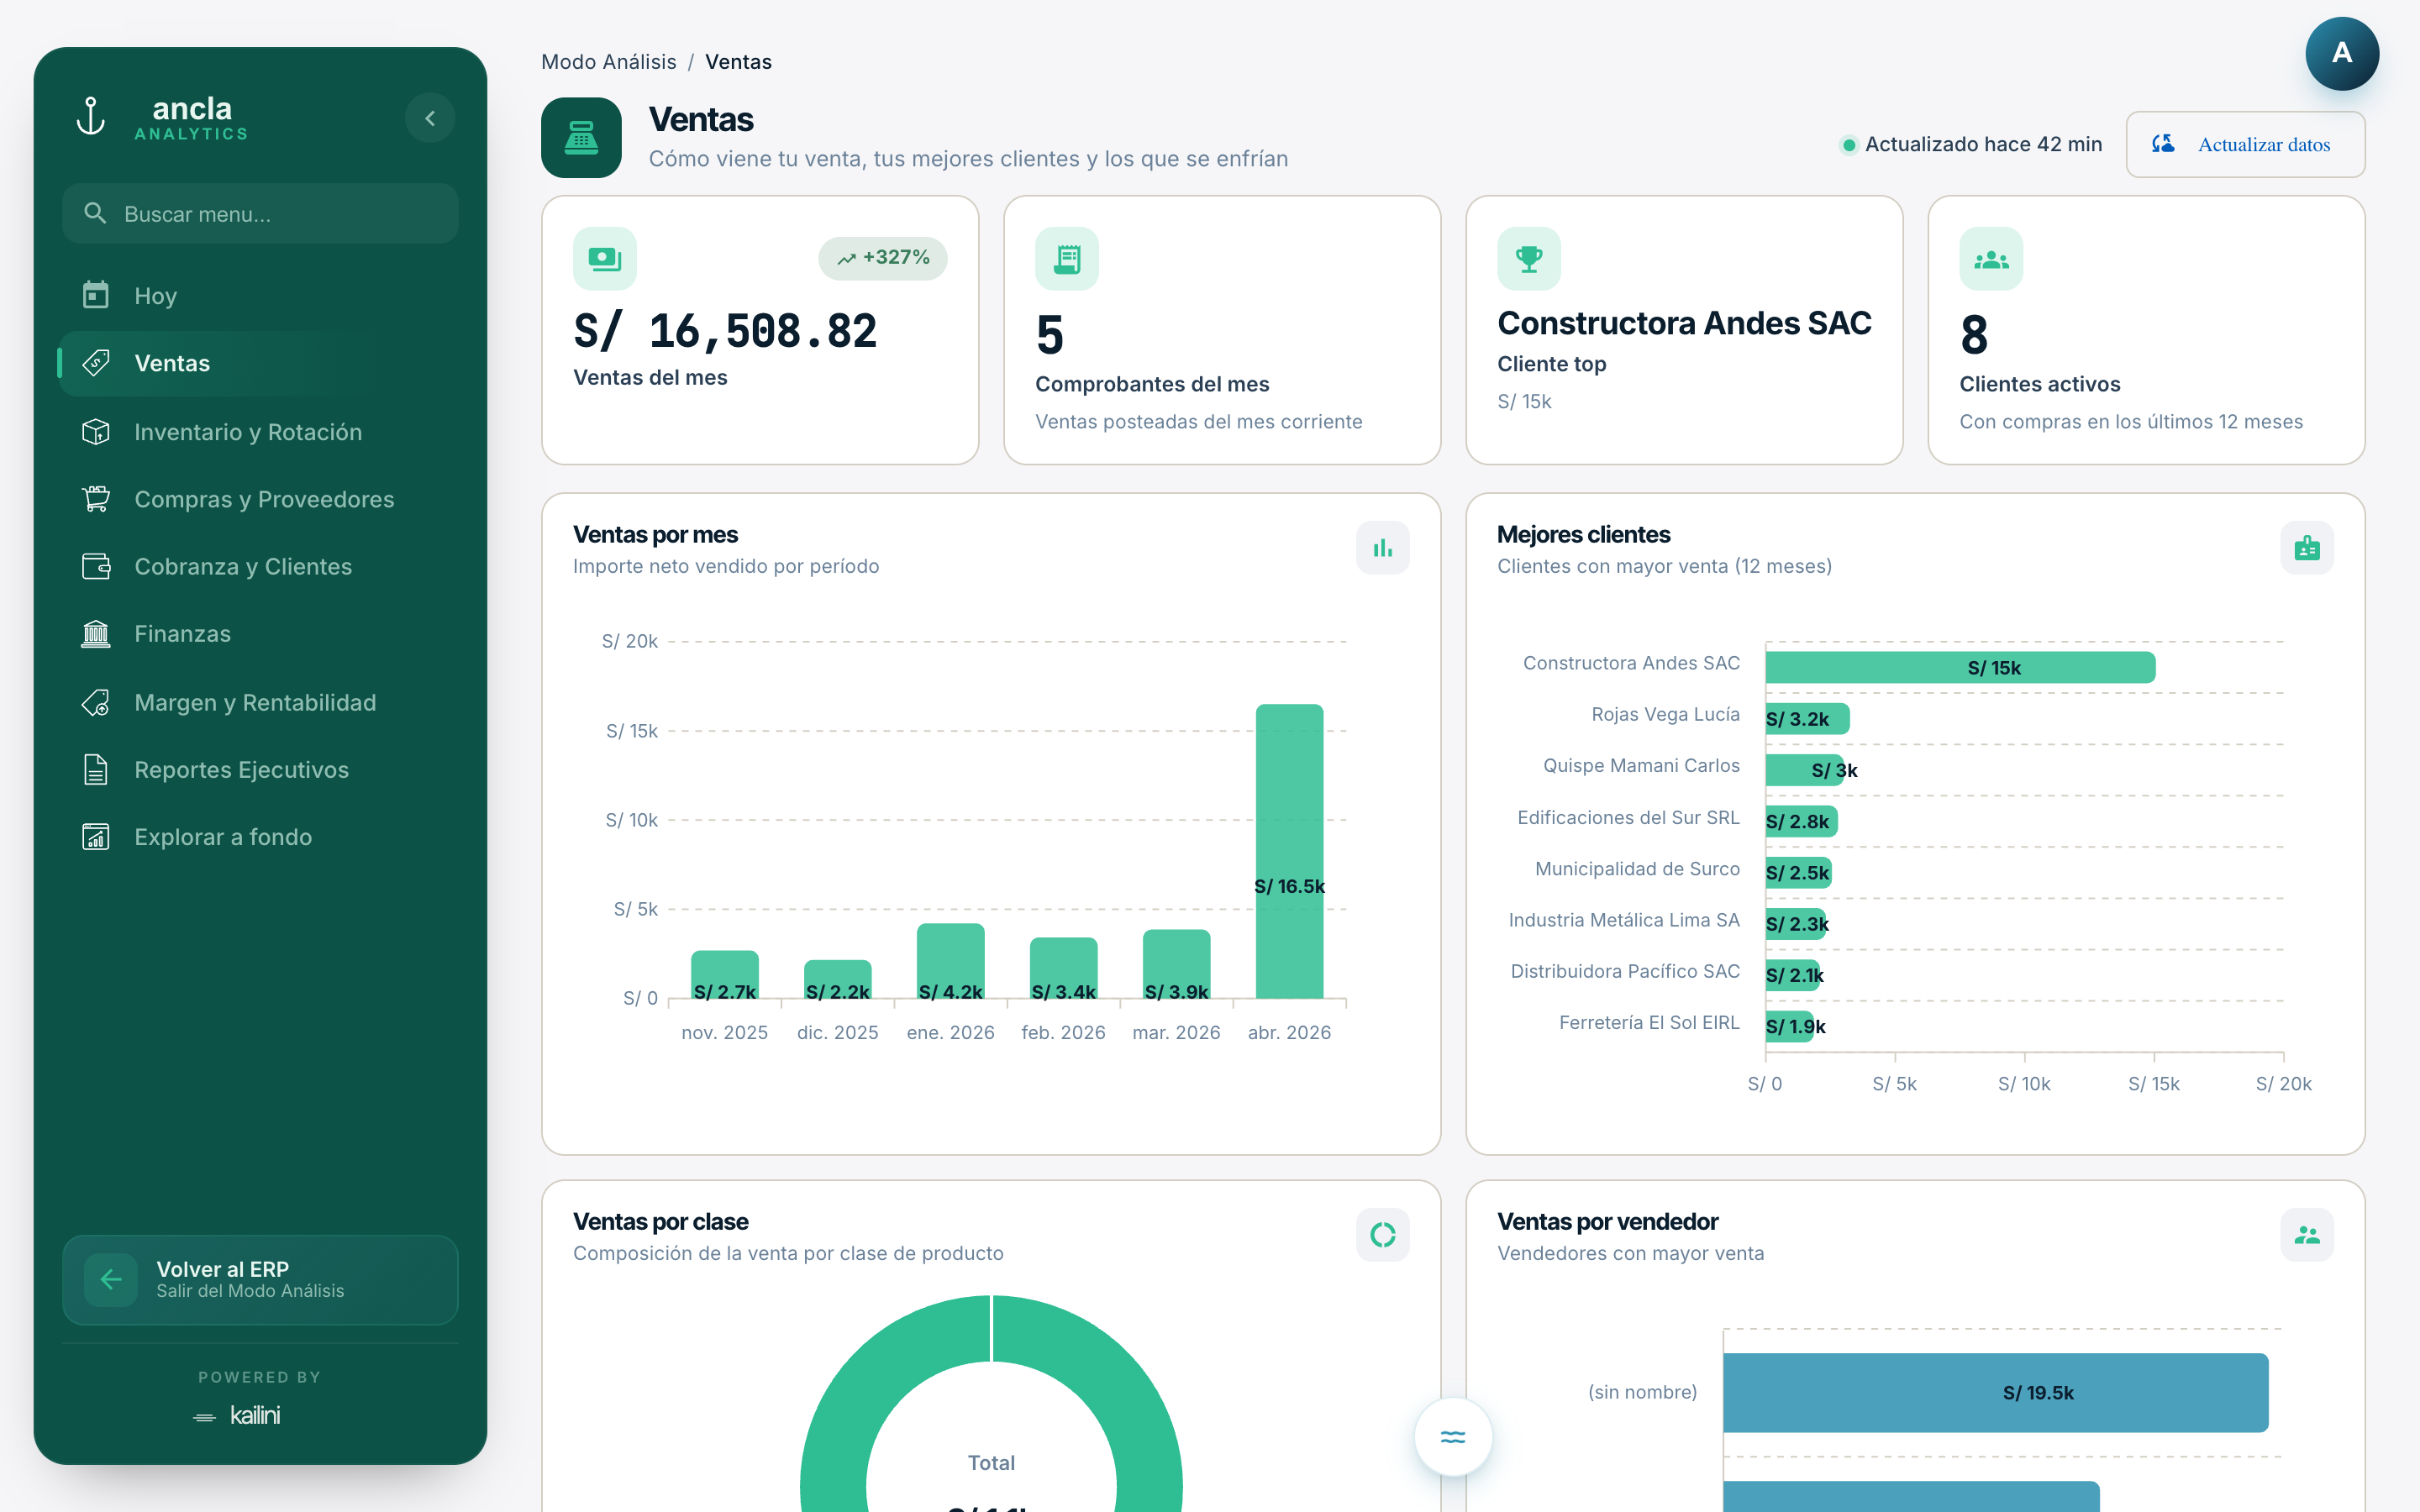Open Inventario y Rotación section

(x=260, y=431)
